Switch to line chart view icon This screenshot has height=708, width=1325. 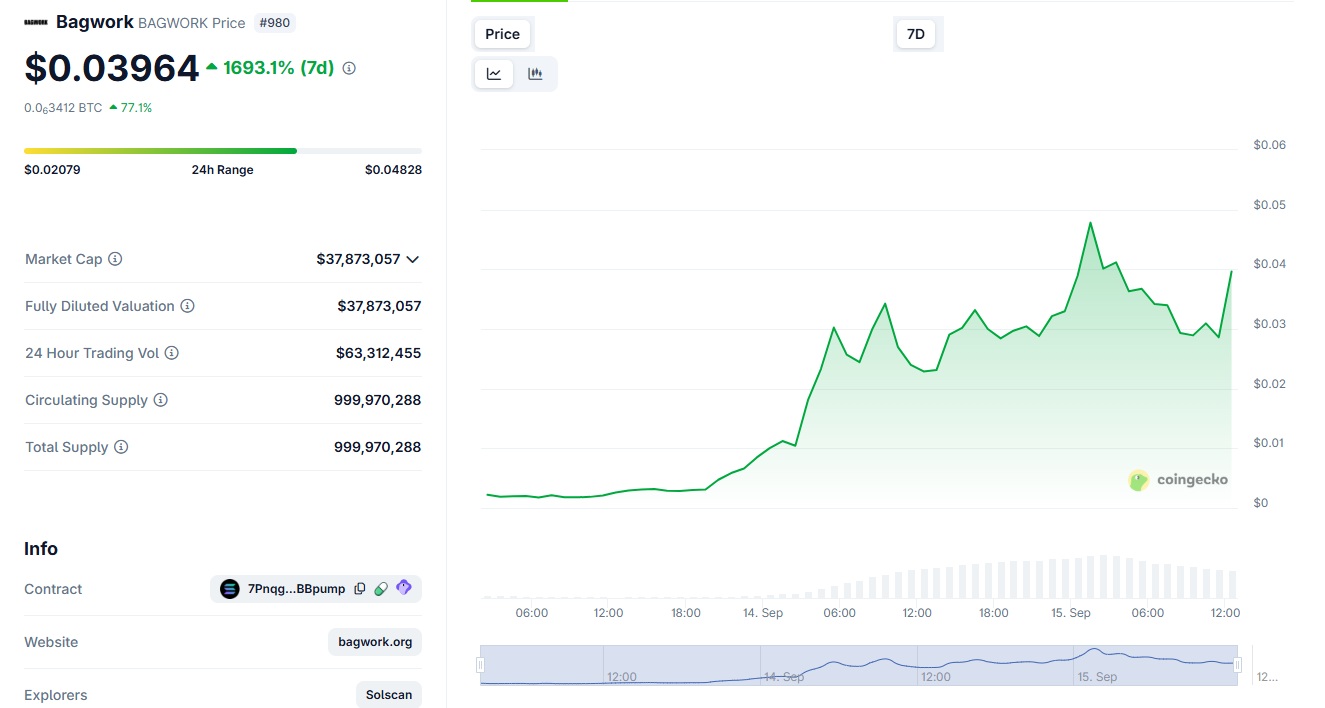click(x=494, y=74)
